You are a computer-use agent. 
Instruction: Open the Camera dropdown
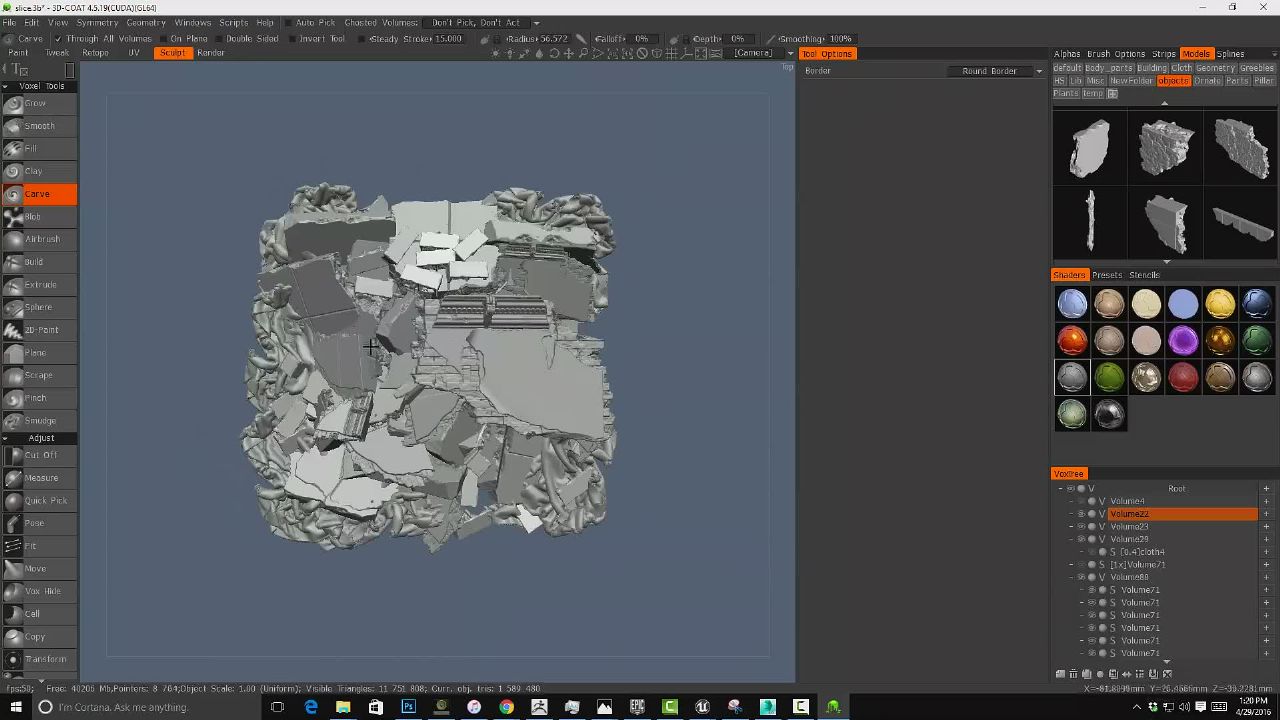(x=753, y=53)
